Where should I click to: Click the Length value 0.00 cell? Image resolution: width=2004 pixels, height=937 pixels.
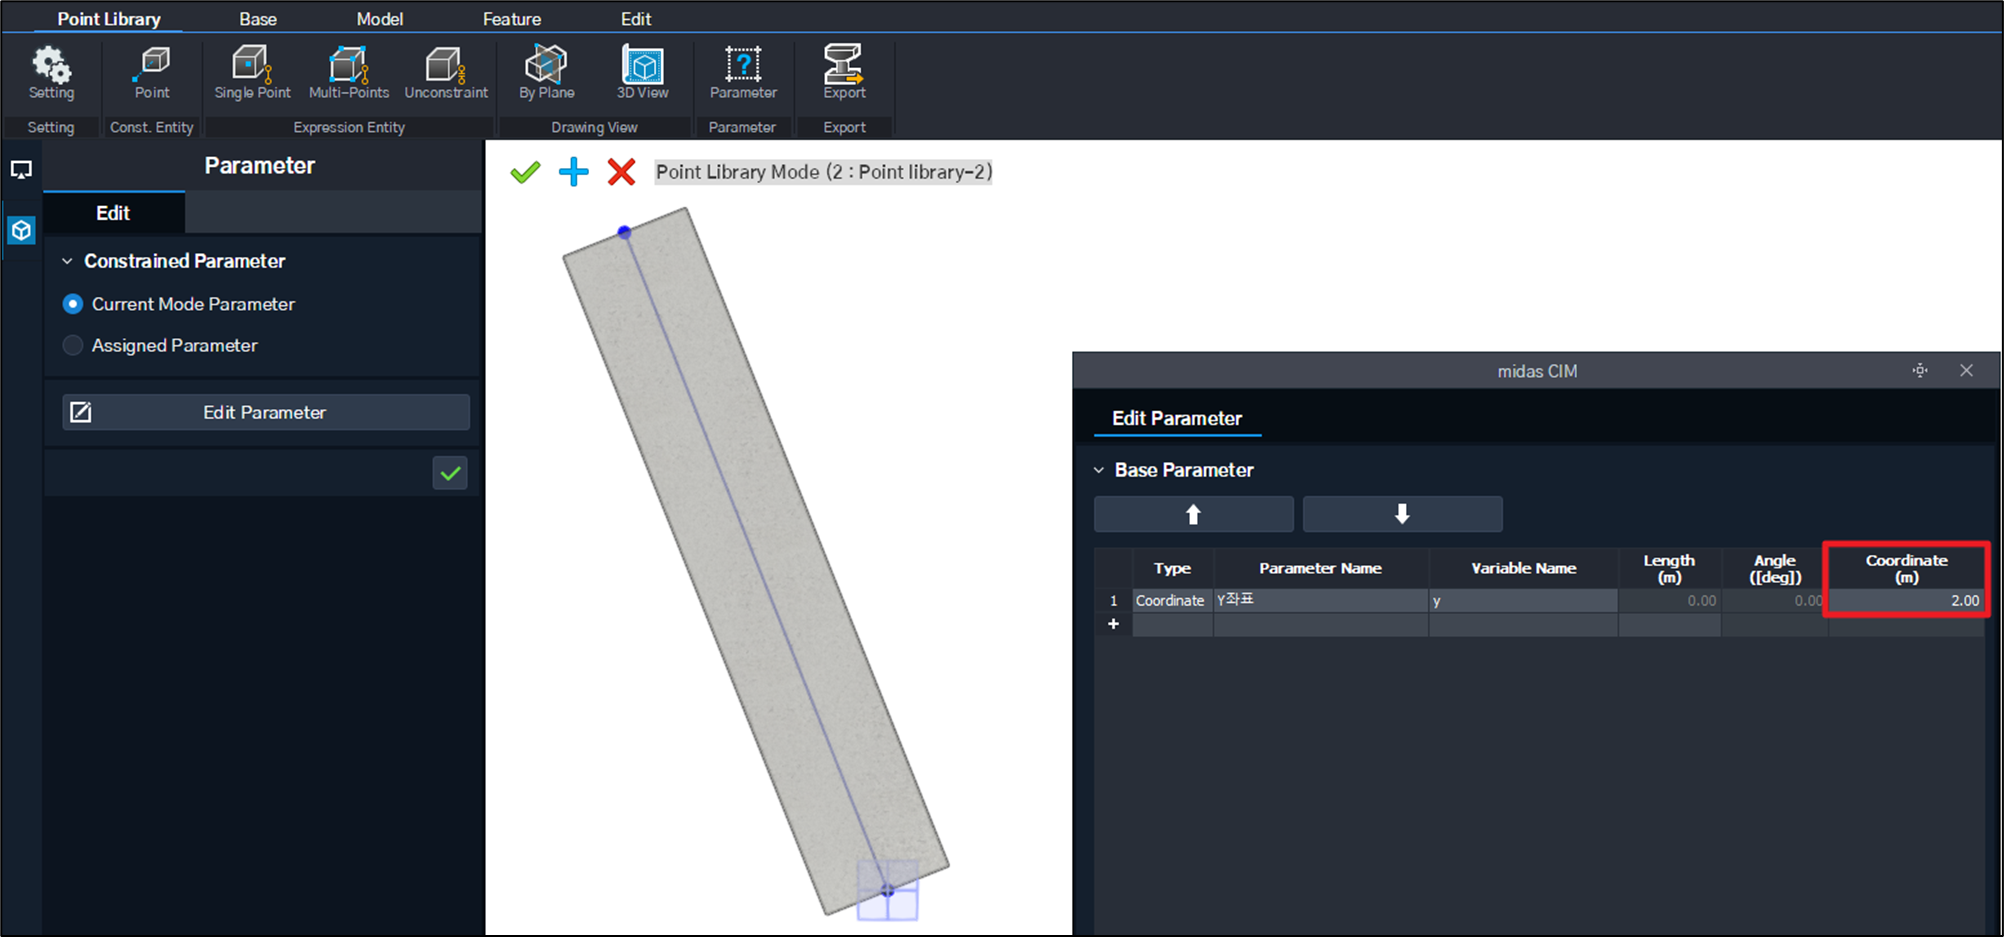click(x=1669, y=600)
